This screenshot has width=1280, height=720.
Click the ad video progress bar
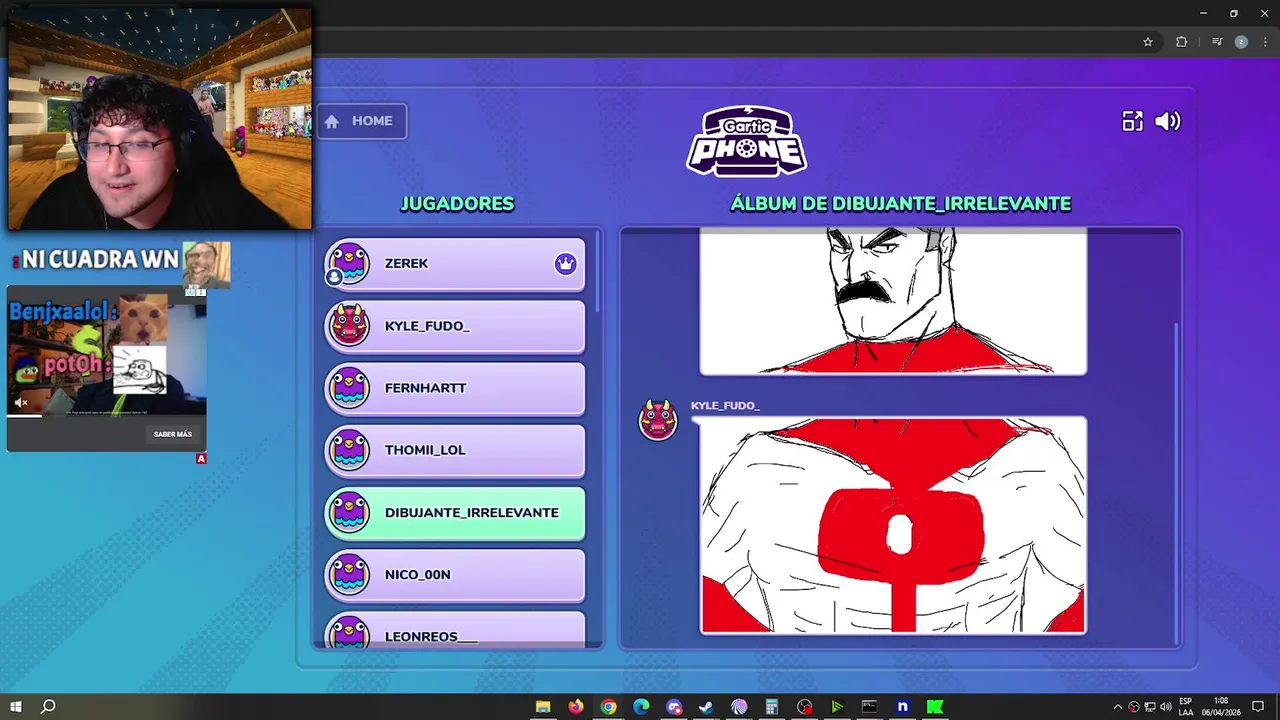click(x=106, y=416)
